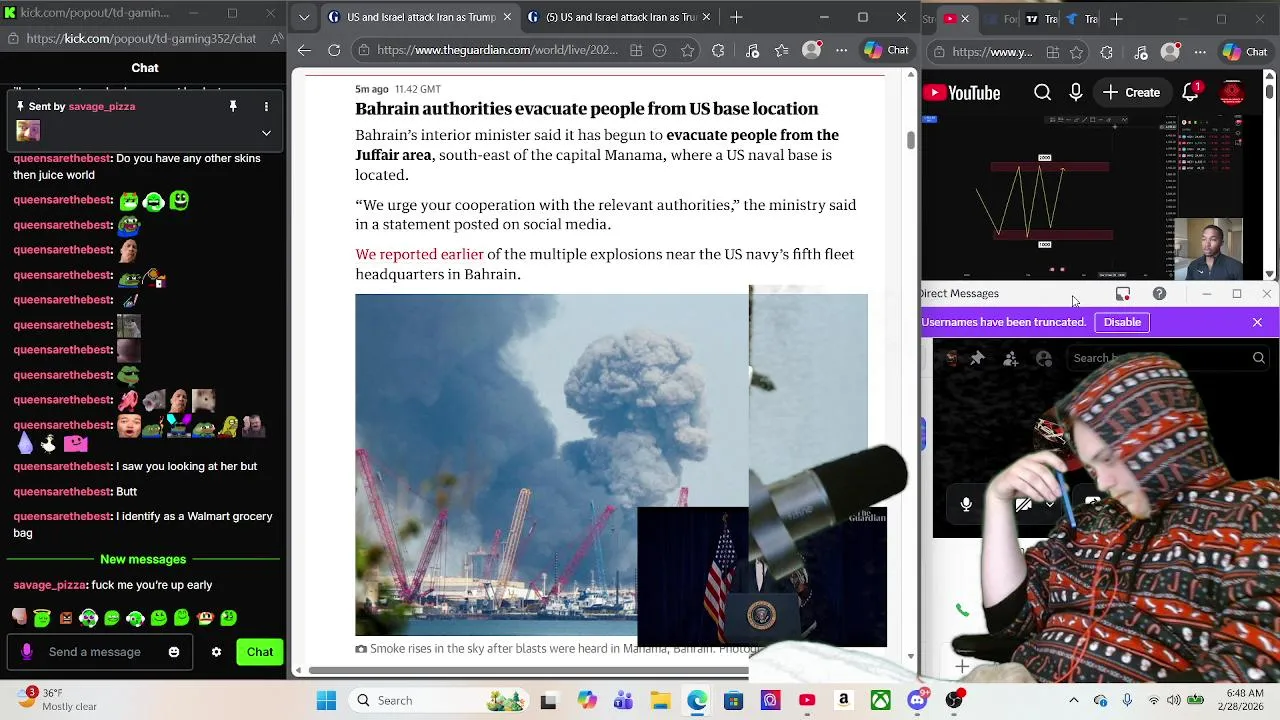Send message with green Chat button
Screen dimensions: 1280x720
tap(260, 652)
